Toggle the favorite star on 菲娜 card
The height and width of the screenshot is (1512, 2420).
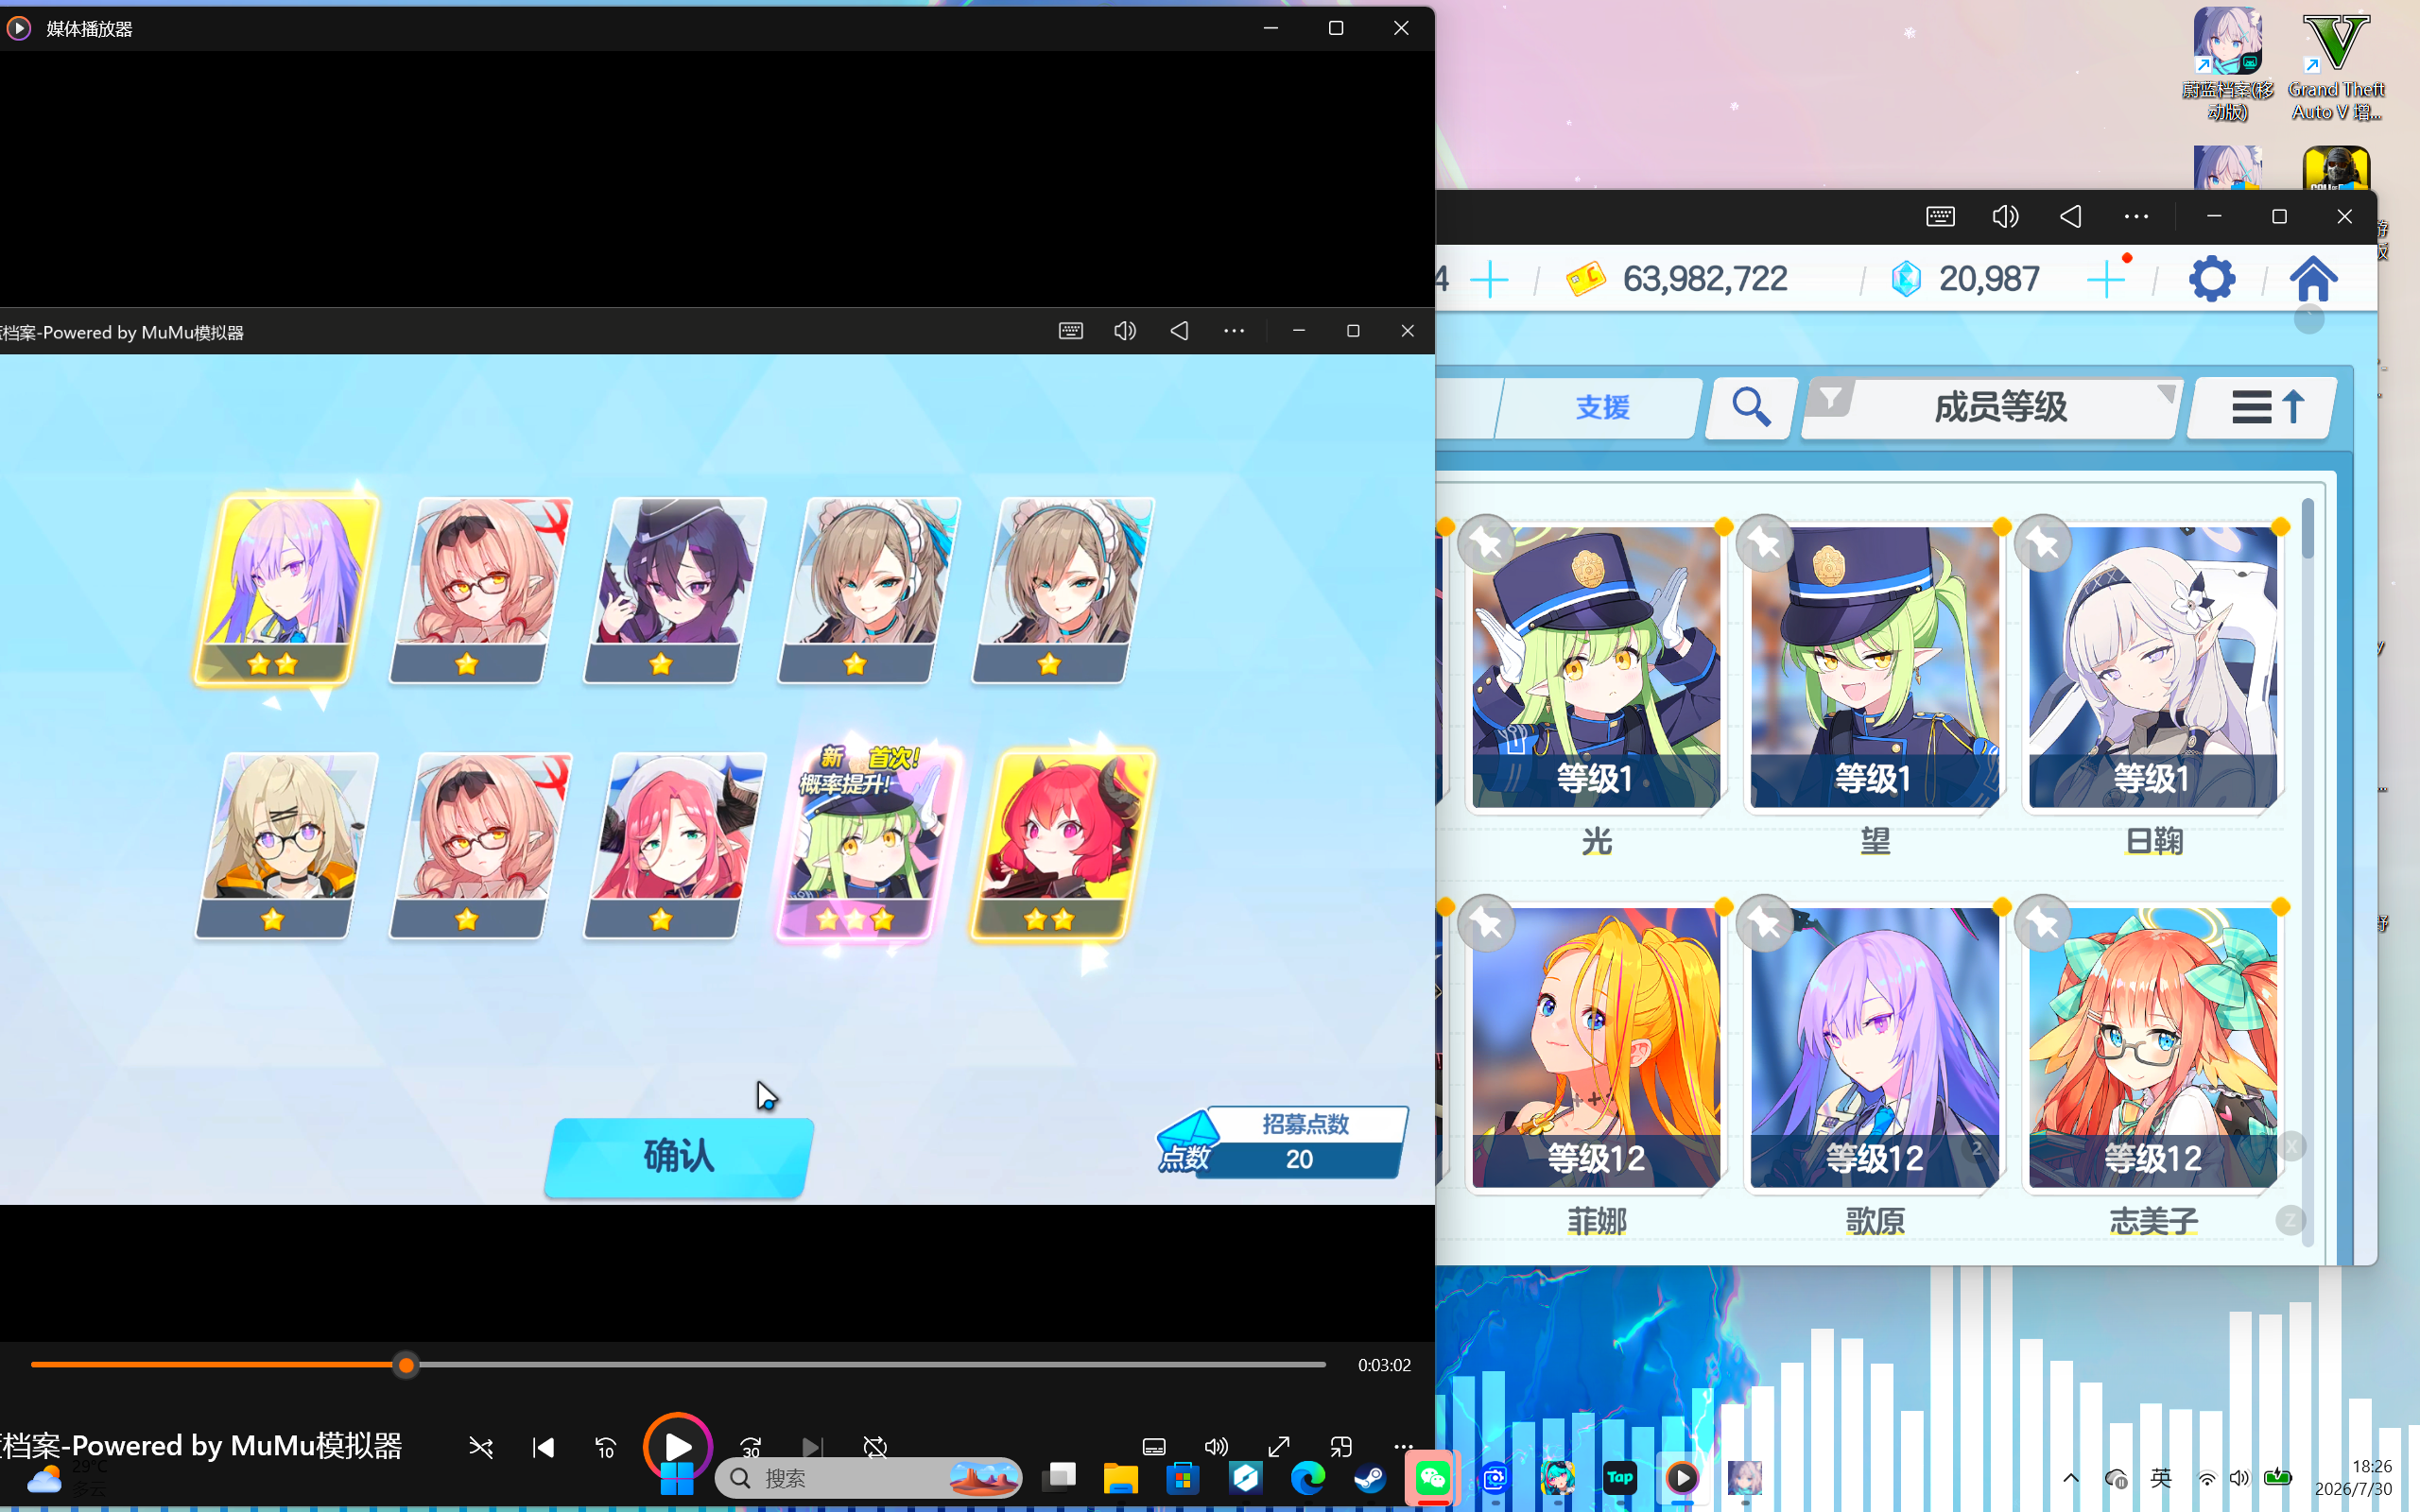(x=1486, y=923)
